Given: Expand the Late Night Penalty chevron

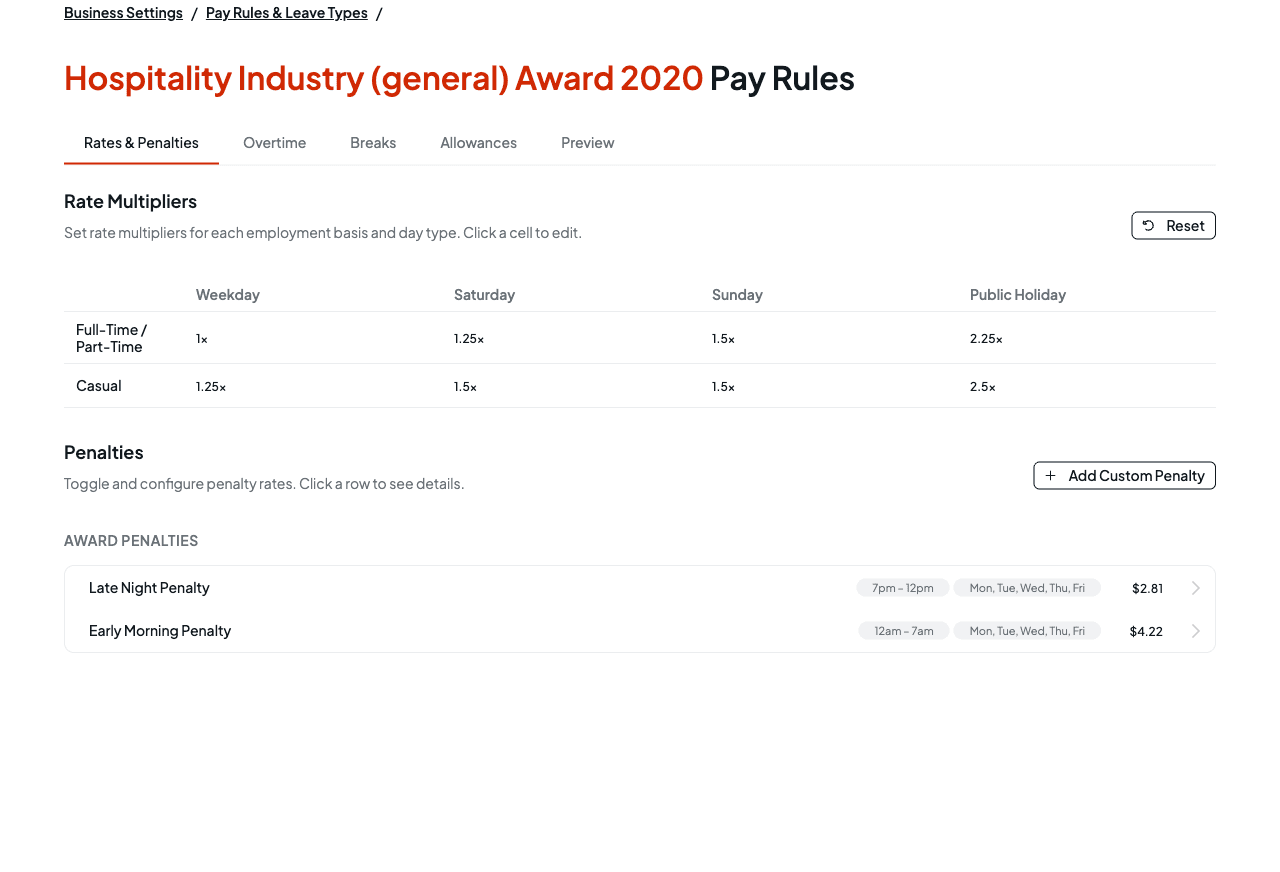Looking at the screenshot, I should (1195, 588).
